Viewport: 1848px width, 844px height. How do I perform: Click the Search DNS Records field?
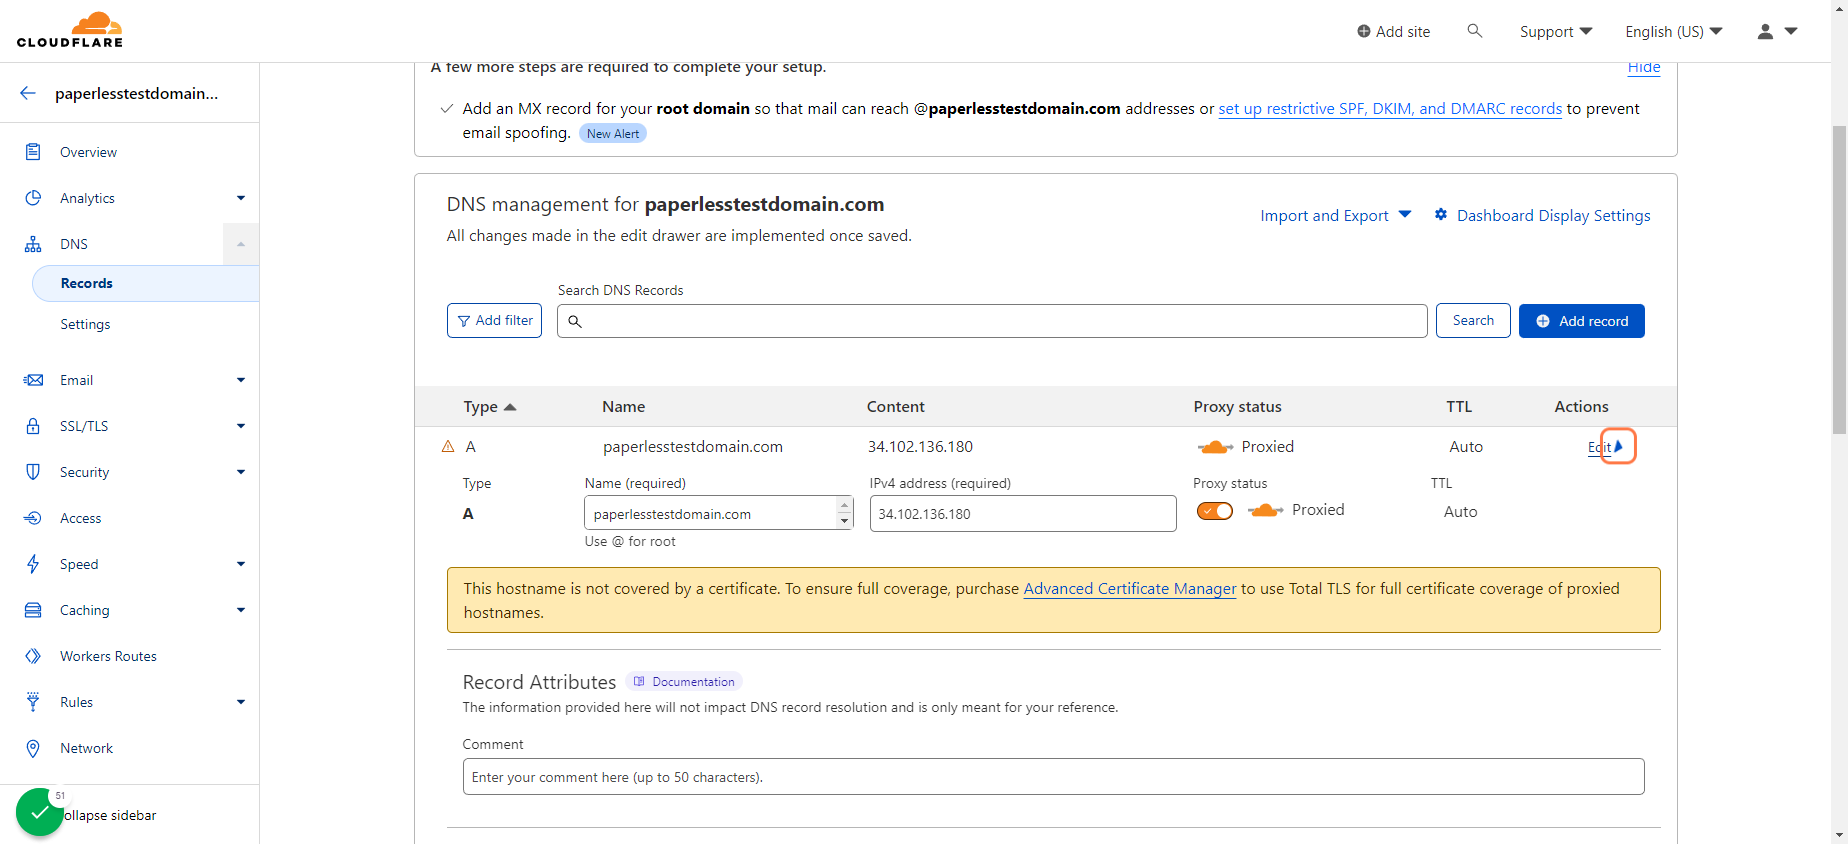pyautogui.click(x=992, y=321)
